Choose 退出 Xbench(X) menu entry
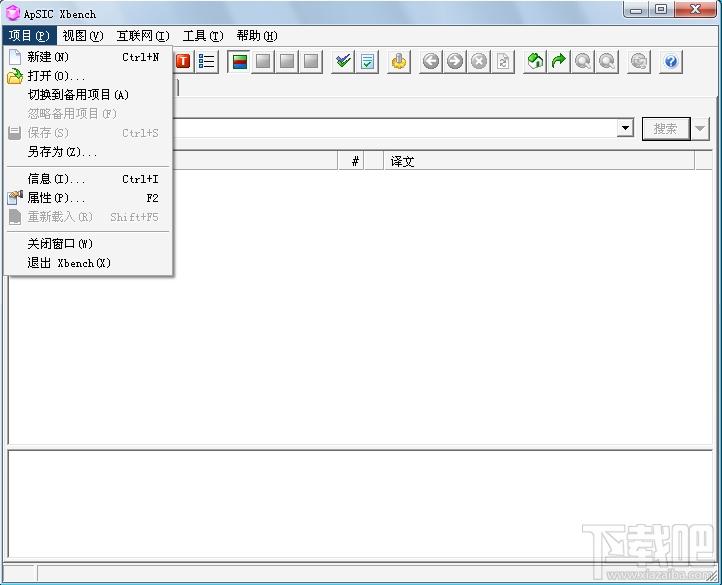Viewport: 722px width, 585px height. point(88,263)
